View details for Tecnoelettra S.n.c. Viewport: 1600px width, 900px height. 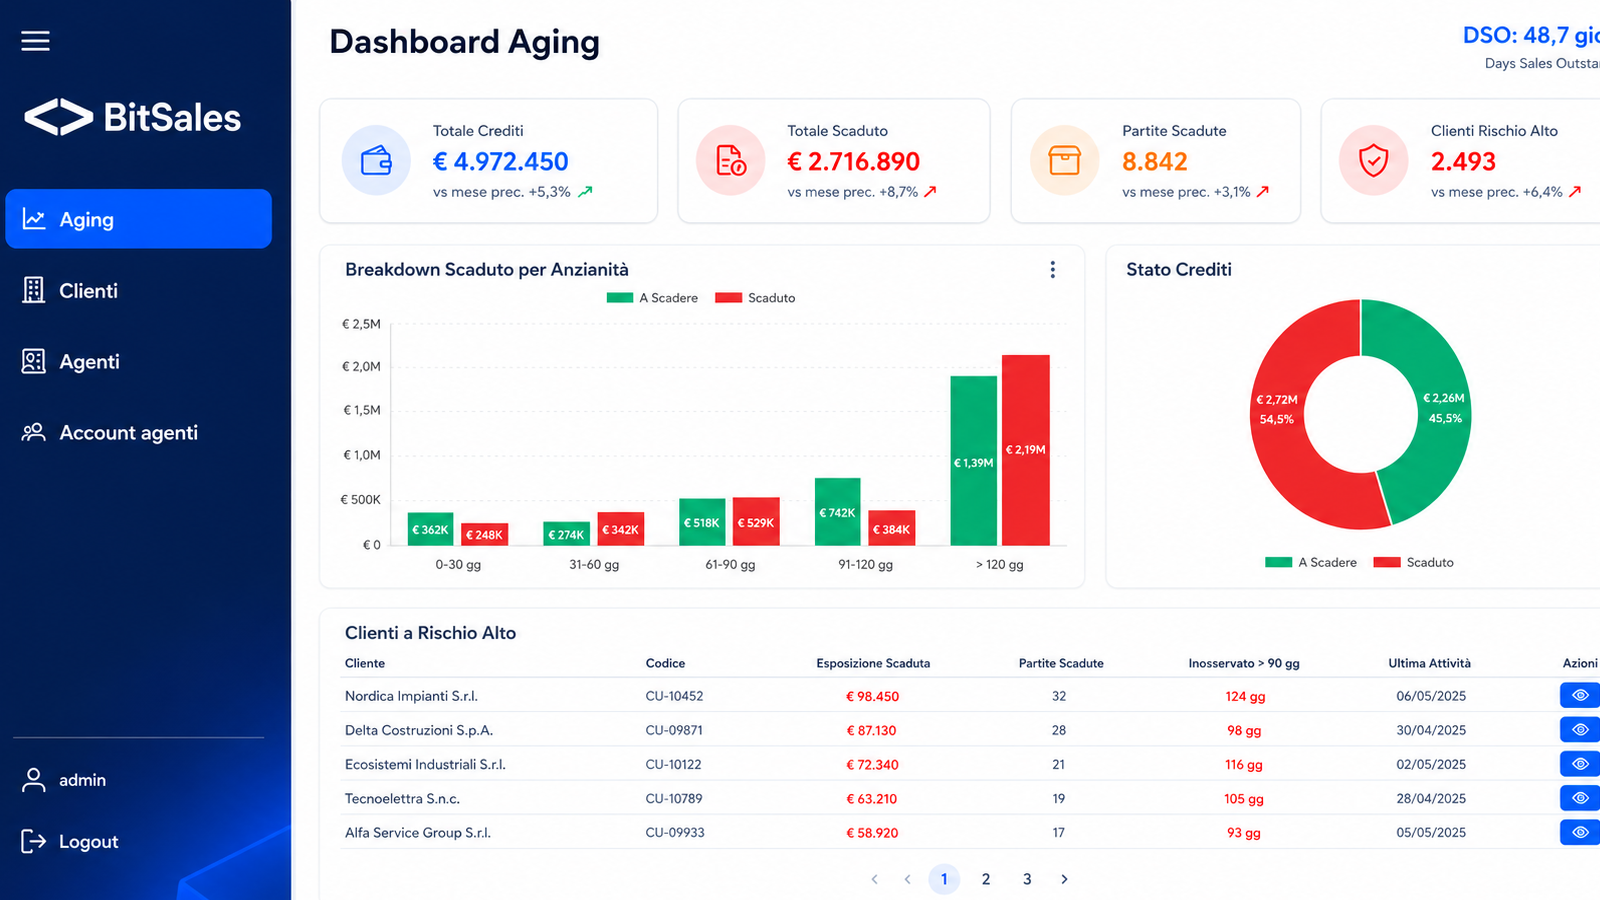pos(1580,798)
